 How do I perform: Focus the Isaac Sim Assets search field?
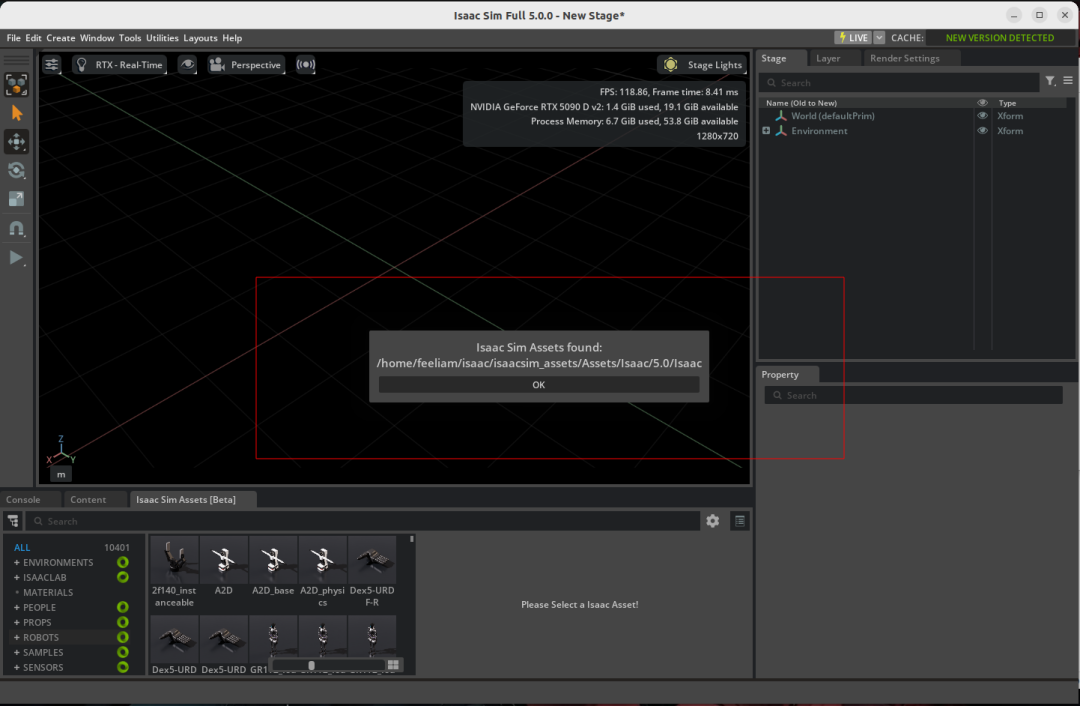pyautogui.click(x=363, y=521)
